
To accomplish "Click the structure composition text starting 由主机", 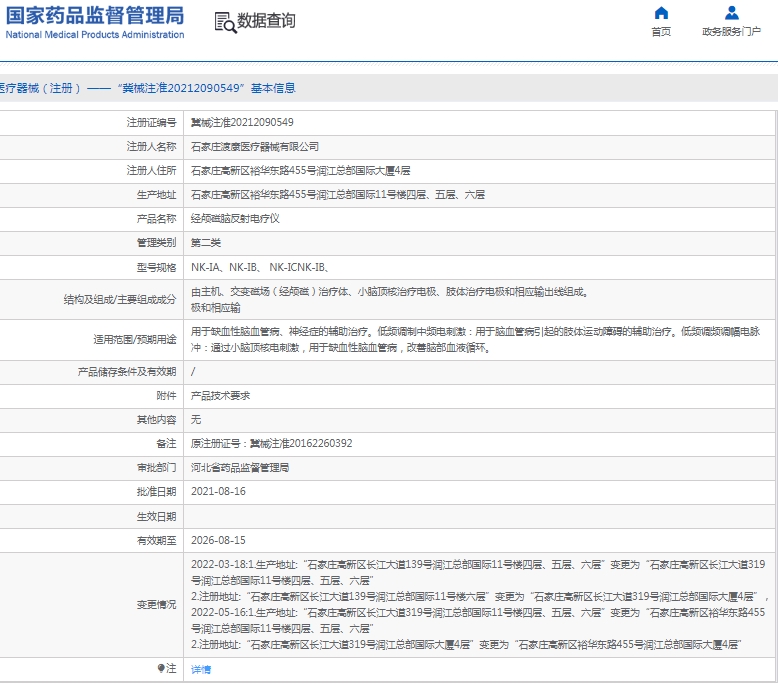I will [x=390, y=300].
